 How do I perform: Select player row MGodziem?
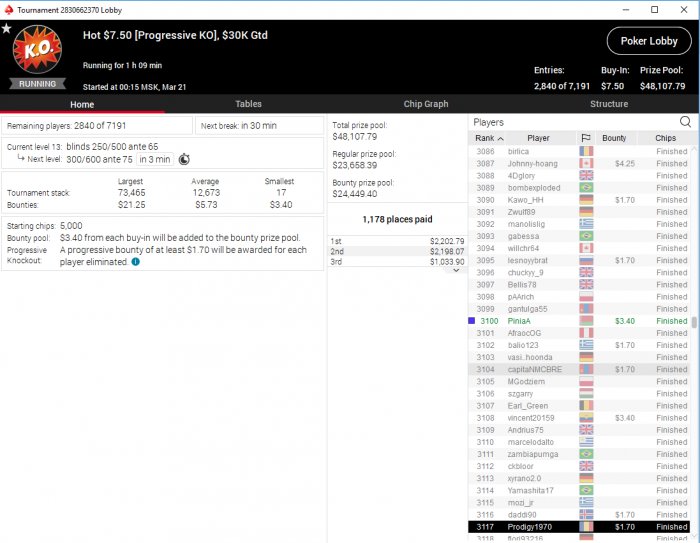tap(579, 381)
